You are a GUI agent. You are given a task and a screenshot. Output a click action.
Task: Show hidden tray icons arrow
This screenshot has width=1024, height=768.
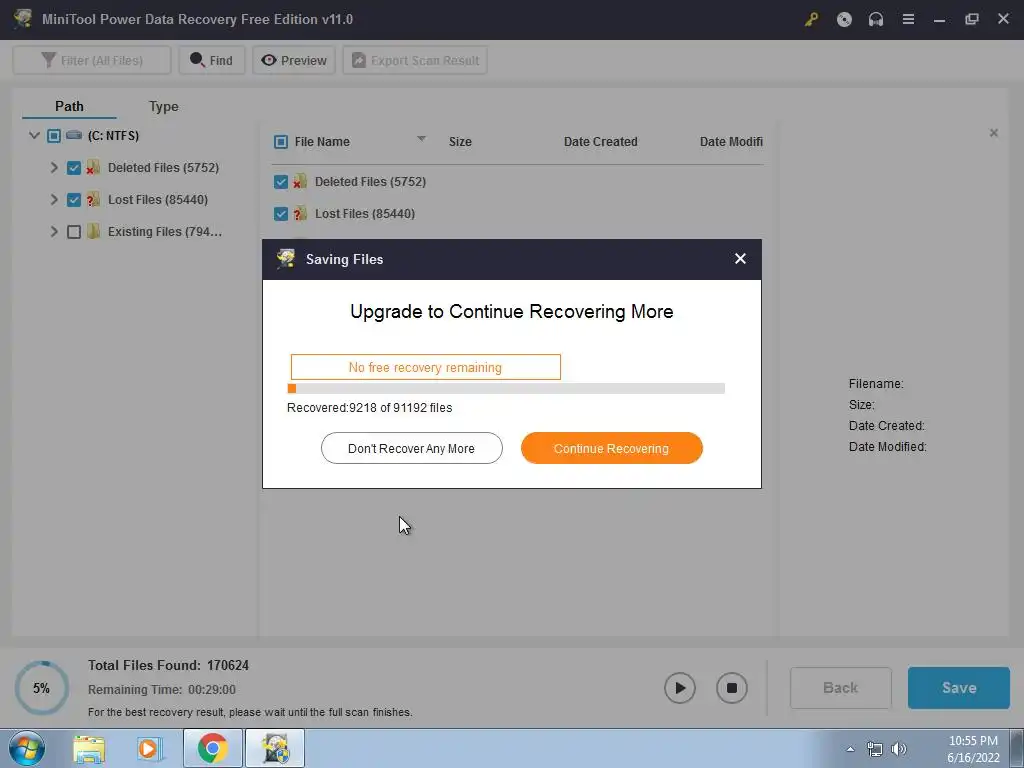click(850, 749)
